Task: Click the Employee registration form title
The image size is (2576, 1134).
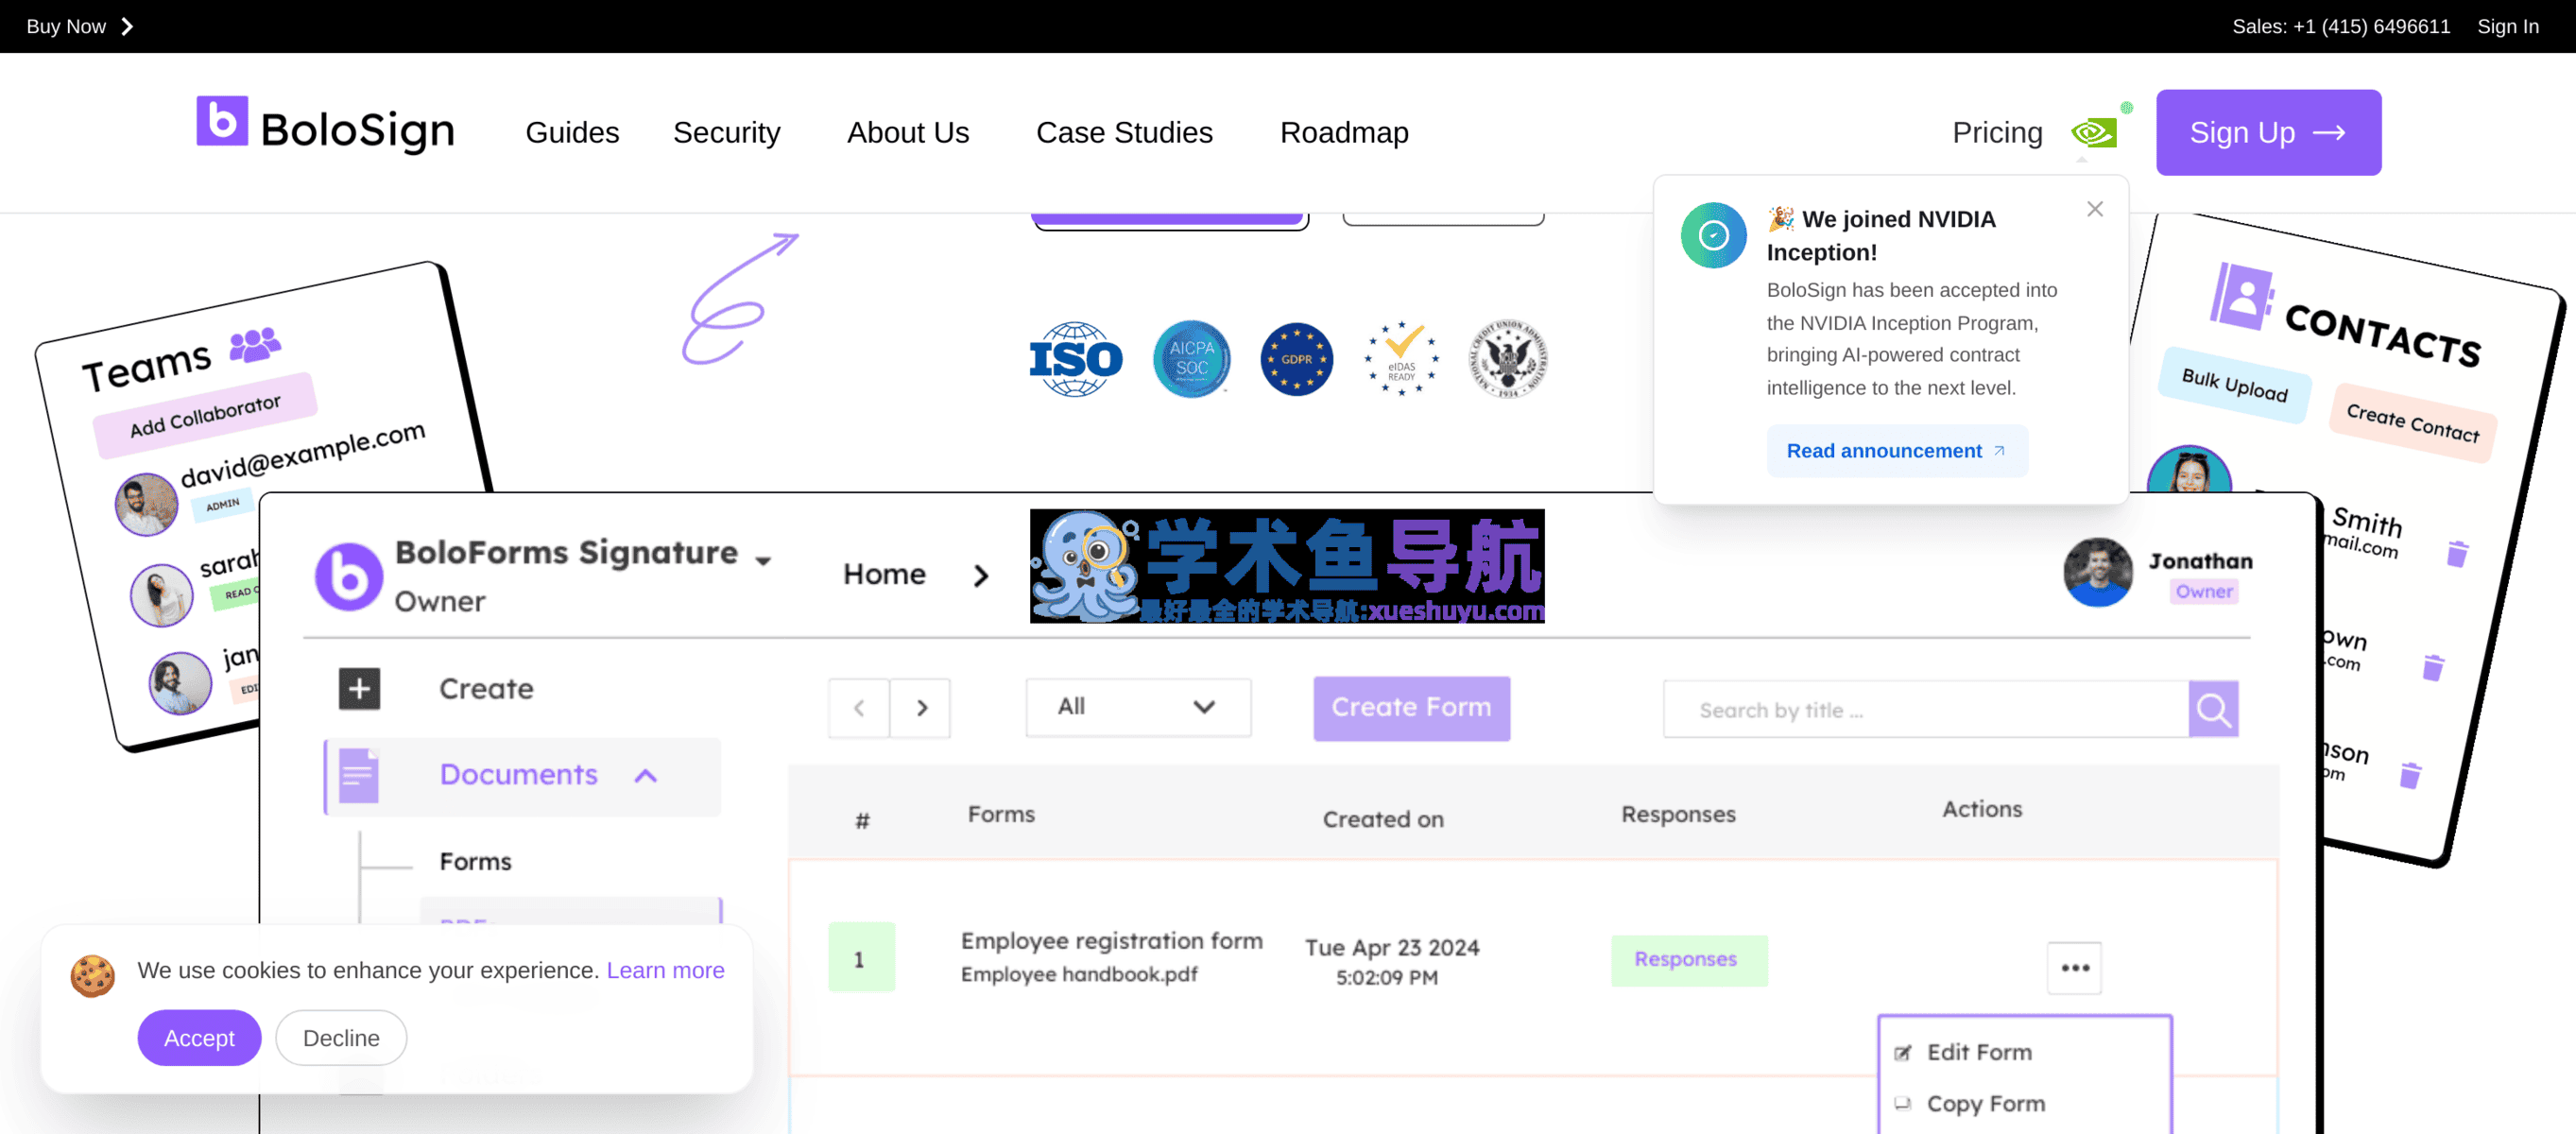Action: [x=1111, y=941]
